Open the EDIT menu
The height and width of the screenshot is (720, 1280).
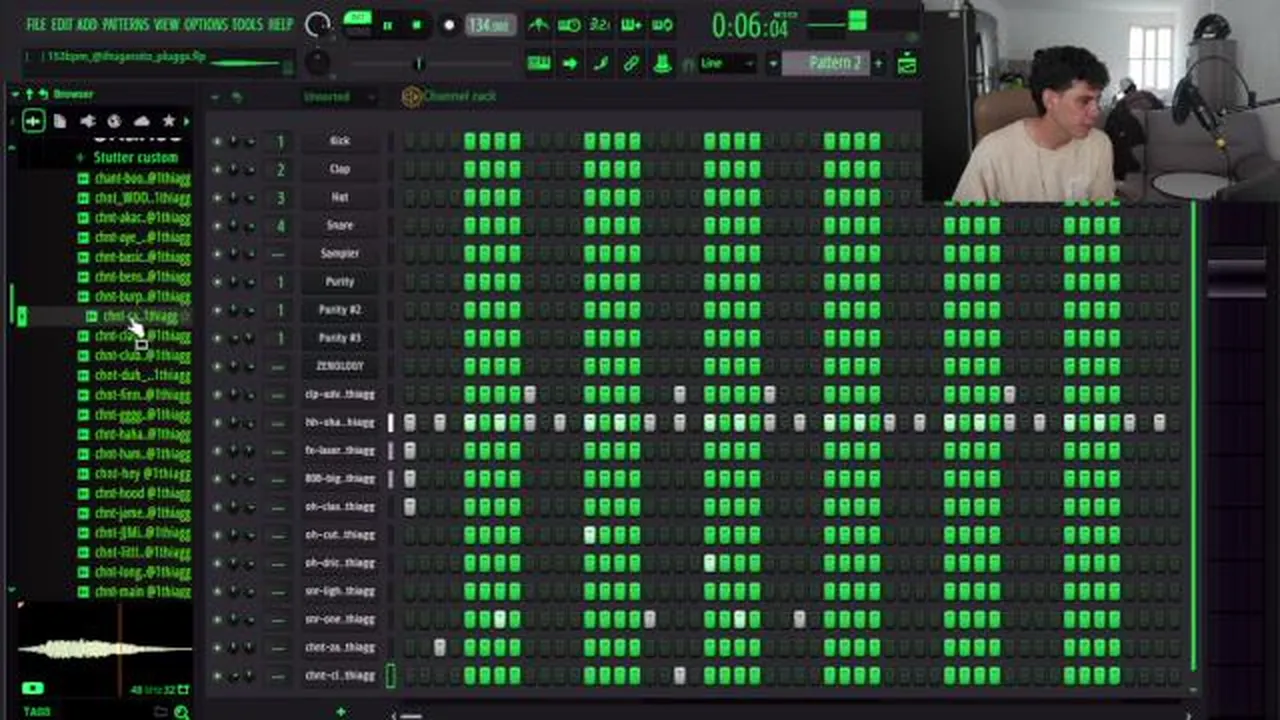[x=61, y=24]
